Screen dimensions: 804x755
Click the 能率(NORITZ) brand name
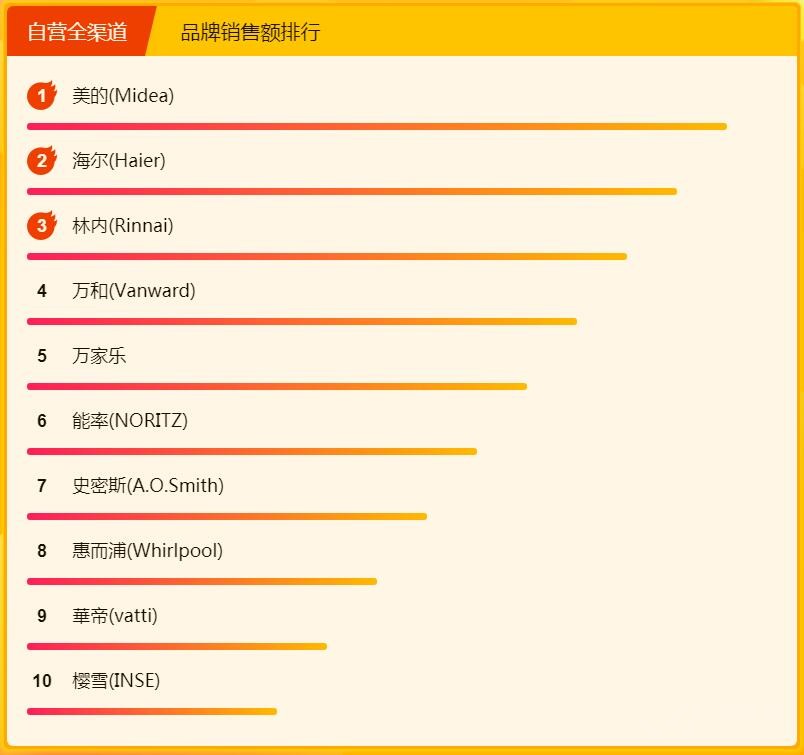pyautogui.click(x=130, y=421)
